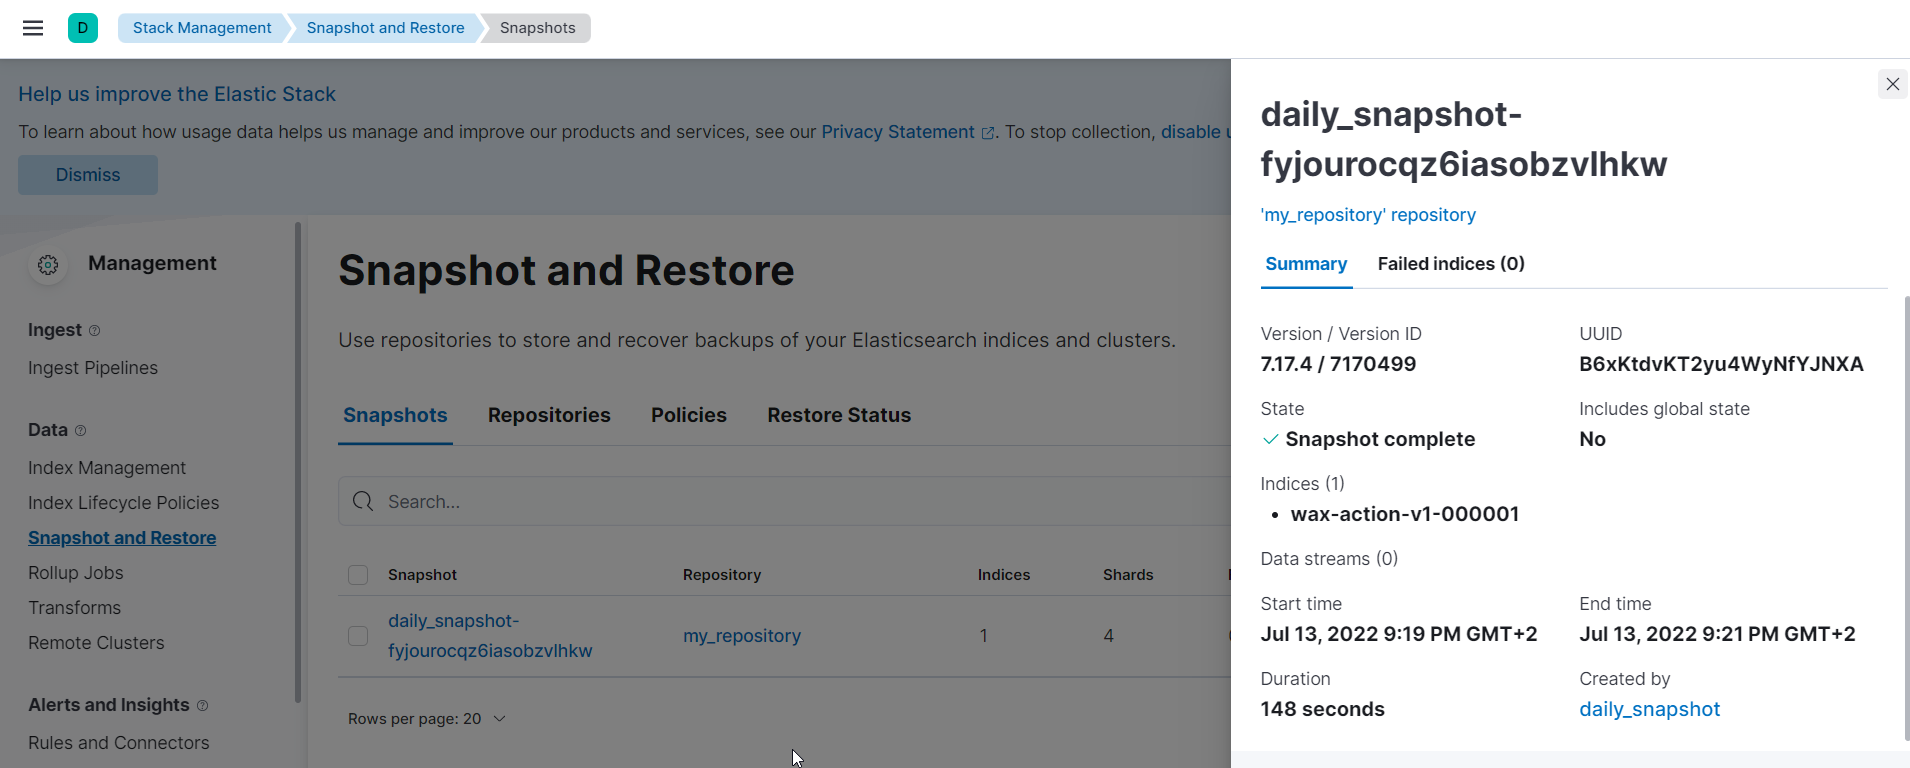The width and height of the screenshot is (1910, 768).
Task: Click the green D space avatar
Action: coord(83,28)
